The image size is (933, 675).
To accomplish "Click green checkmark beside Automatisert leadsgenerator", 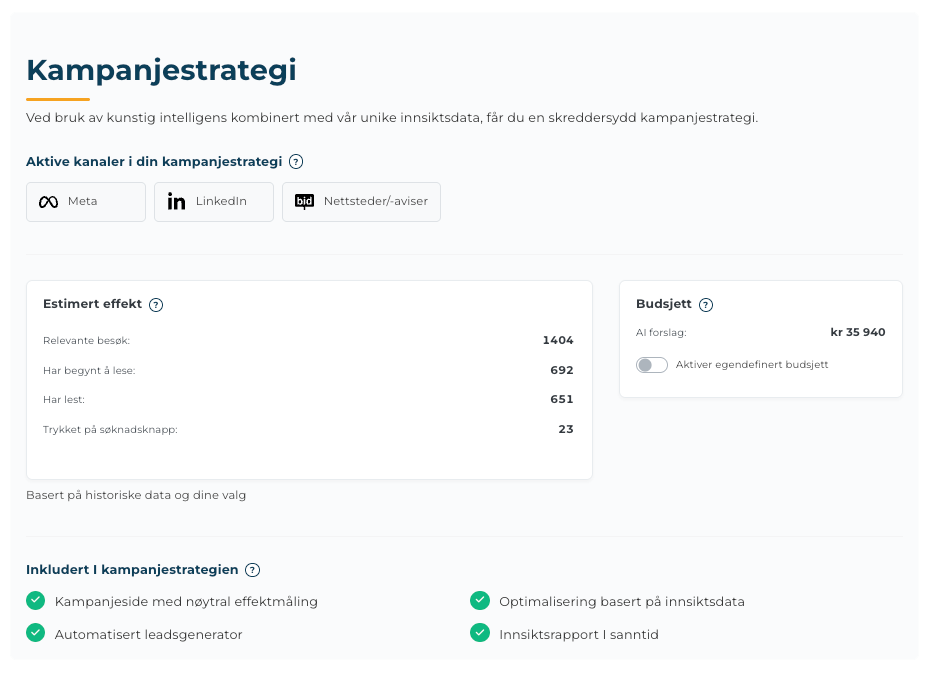I will [36, 633].
